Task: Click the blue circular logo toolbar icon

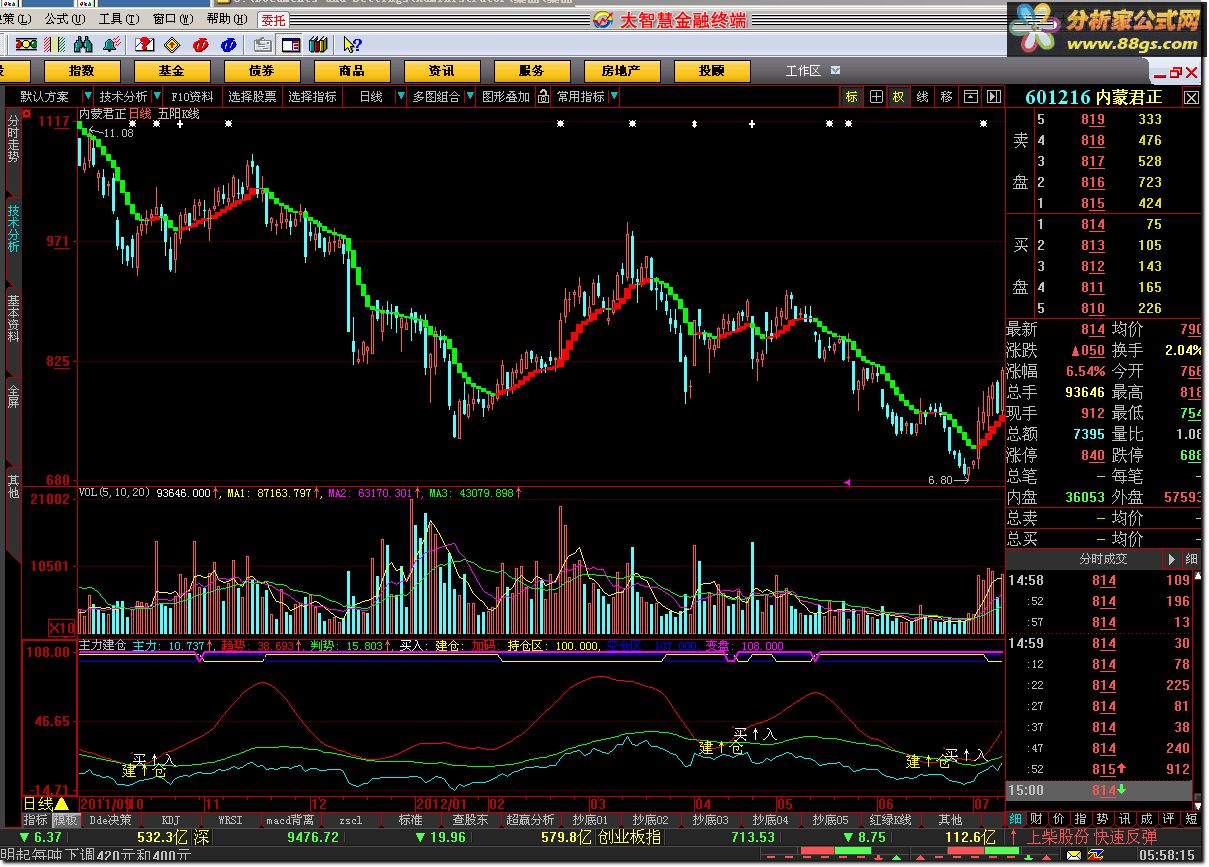Action: (229, 45)
